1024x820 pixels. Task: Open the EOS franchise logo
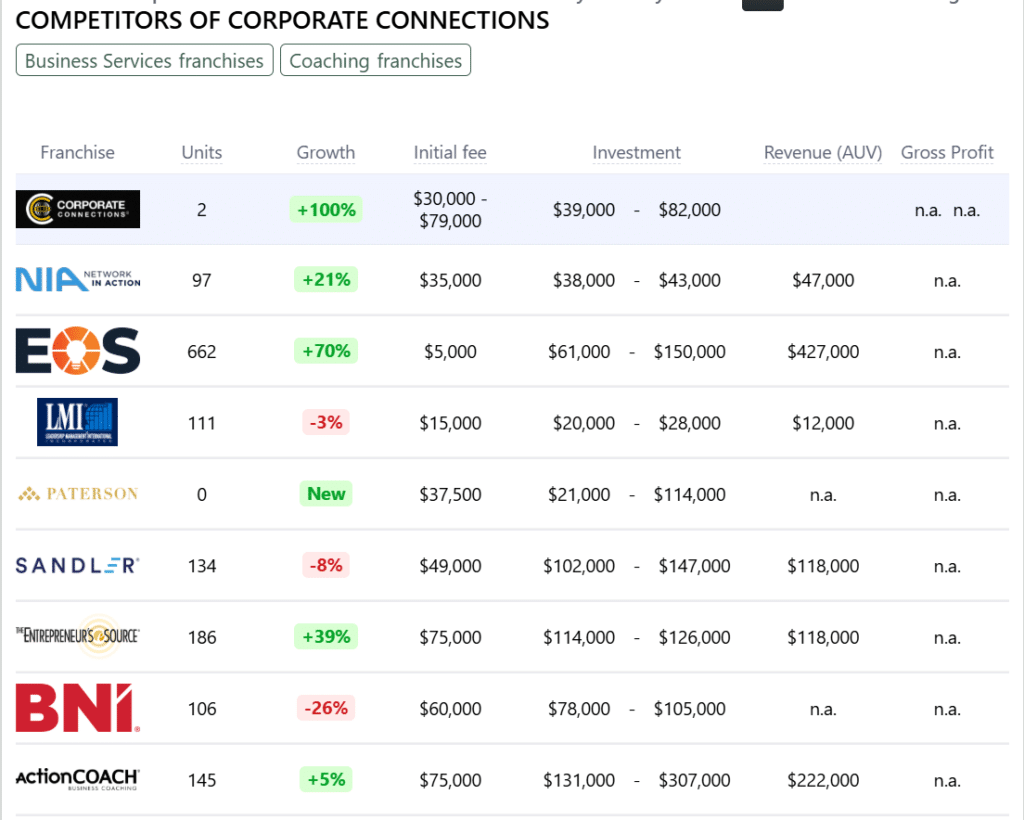coord(78,351)
